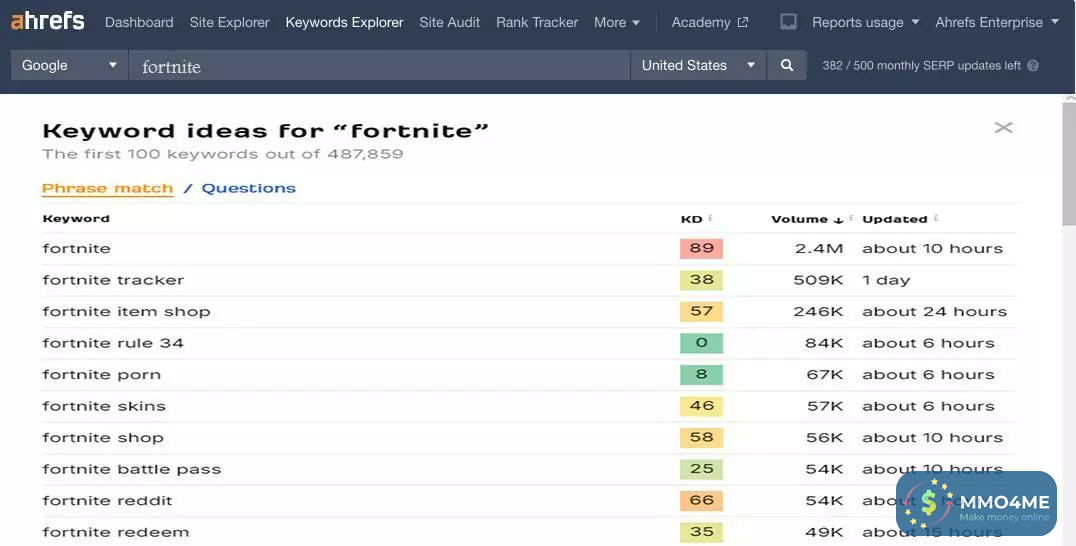This screenshot has width=1076, height=546.
Task: Click the keyword search input field
Action: (x=380, y=66)
